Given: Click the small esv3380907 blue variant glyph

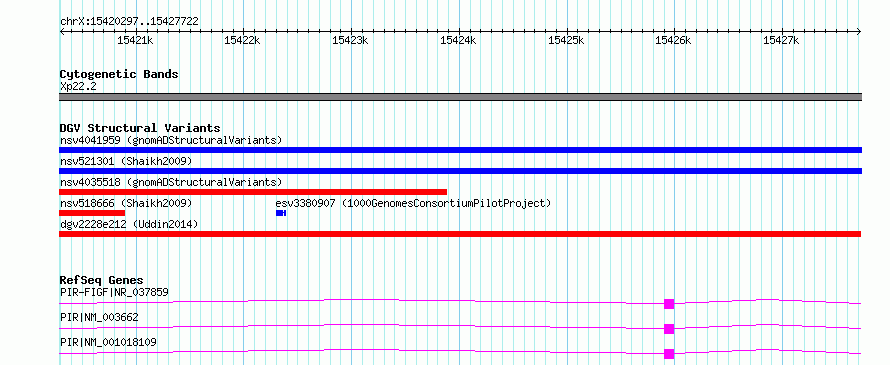Looking at the screenshot, I should (x=281, y=213).
